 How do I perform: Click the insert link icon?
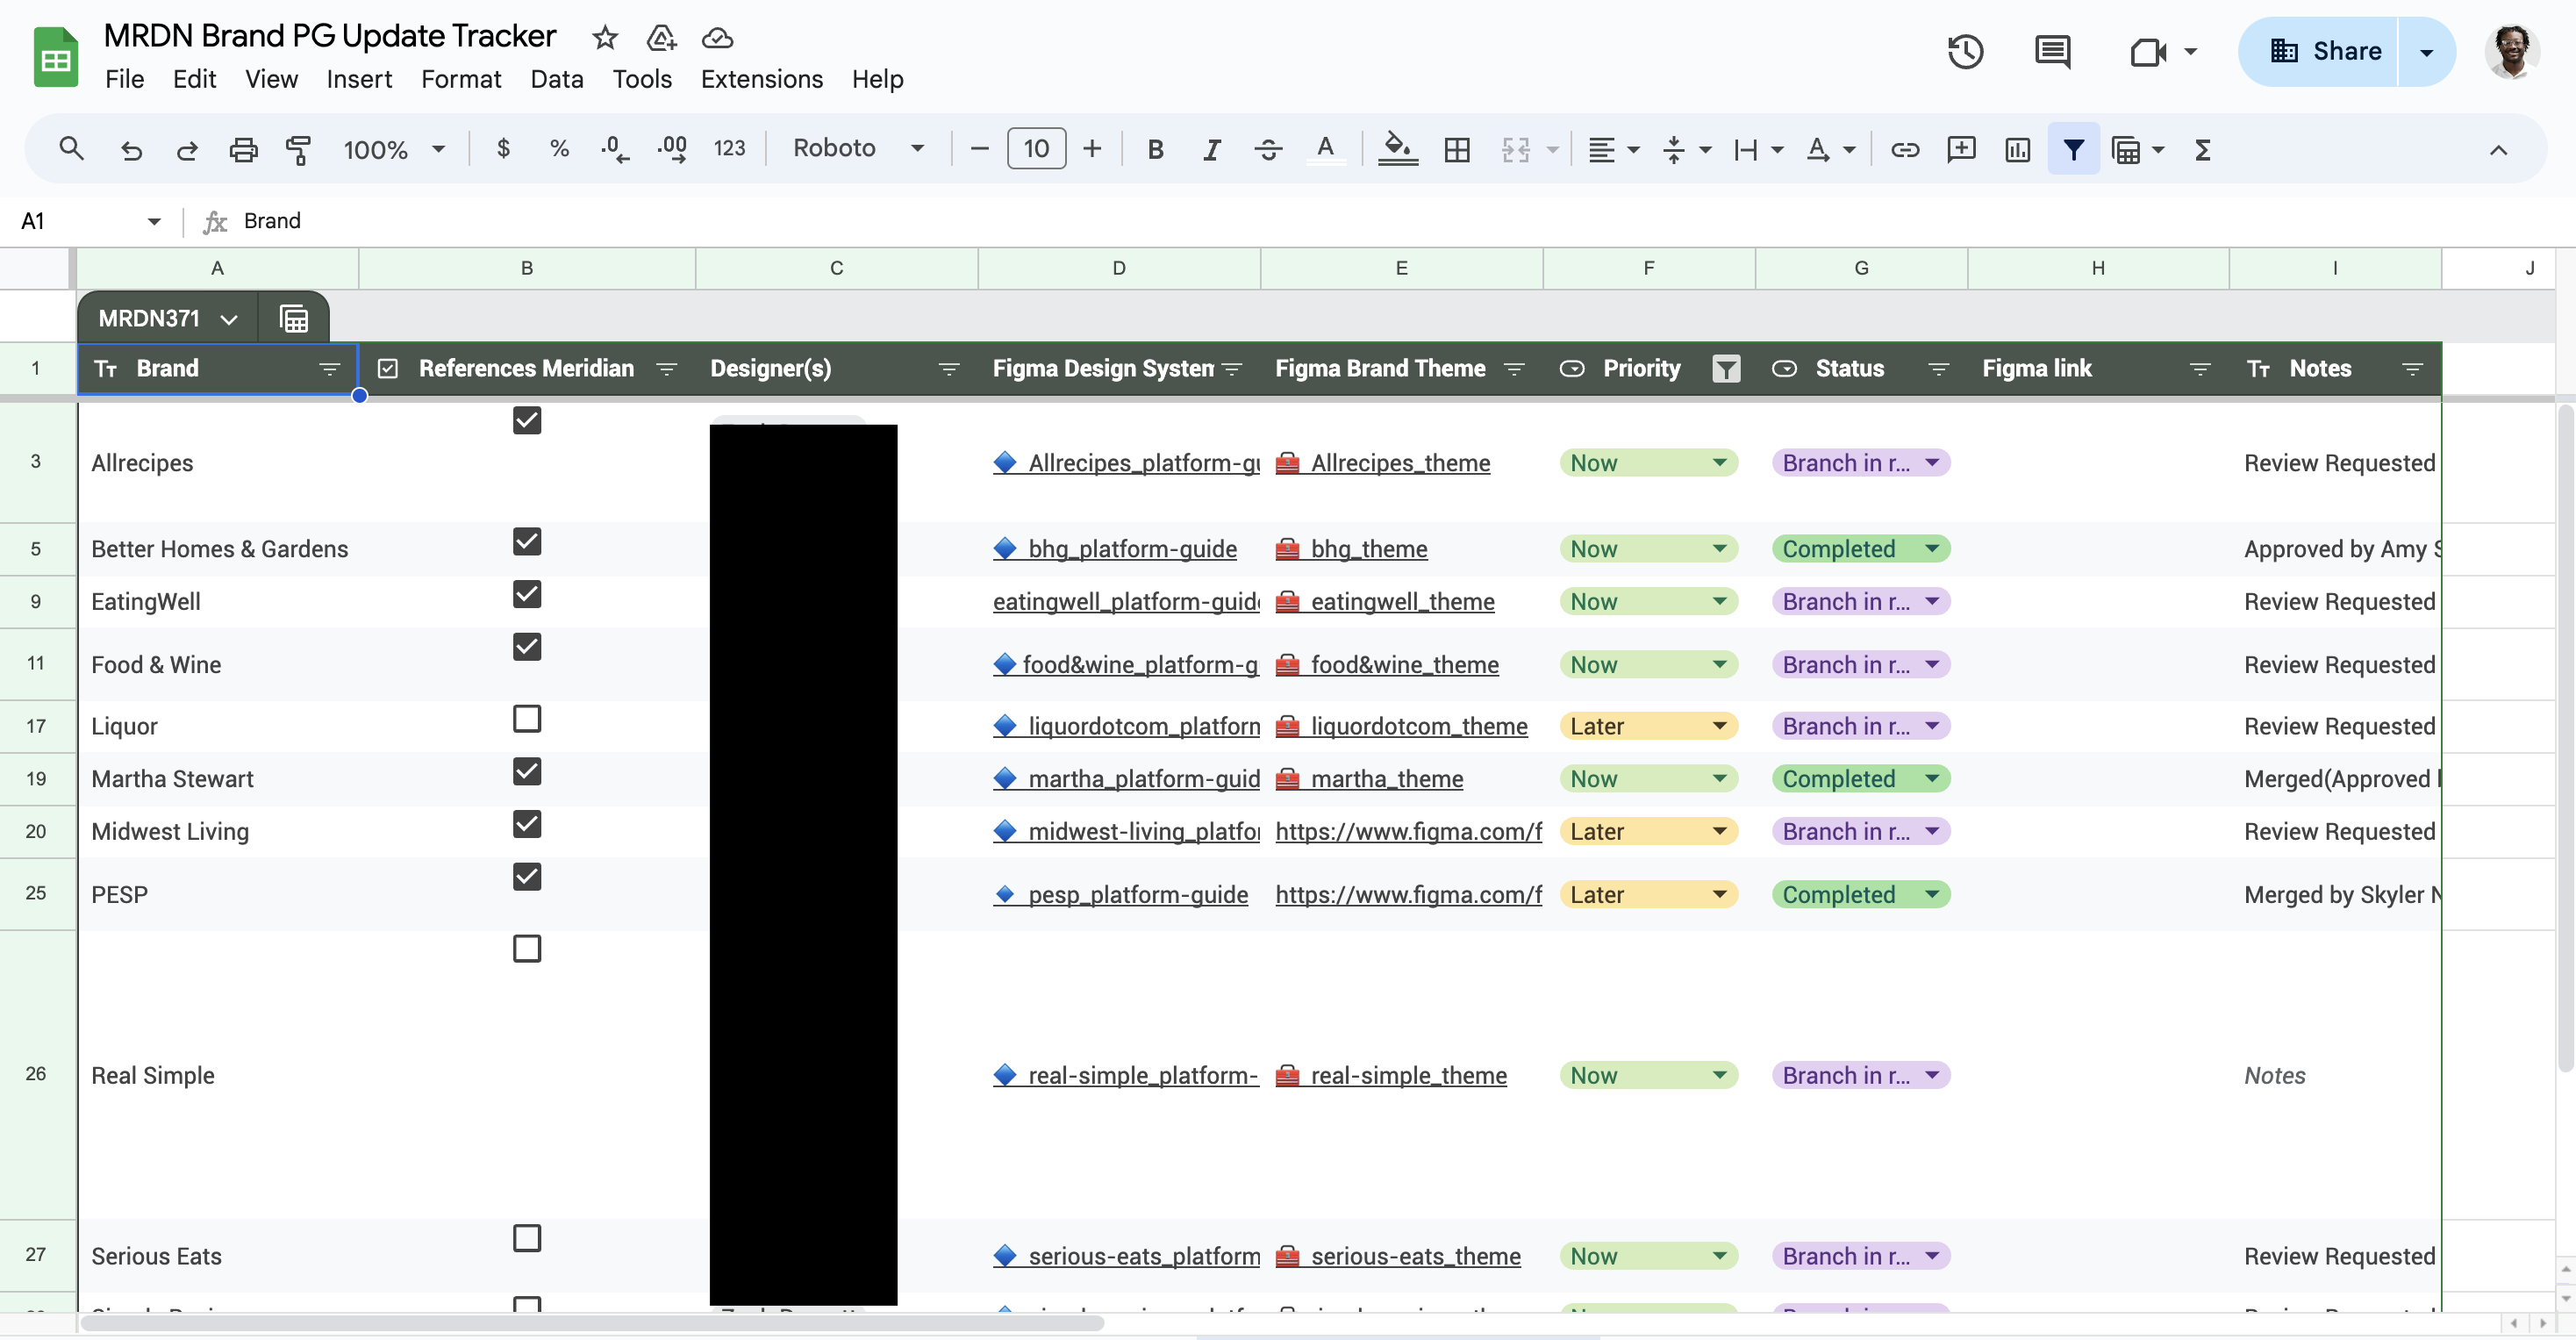point(1904,150)
